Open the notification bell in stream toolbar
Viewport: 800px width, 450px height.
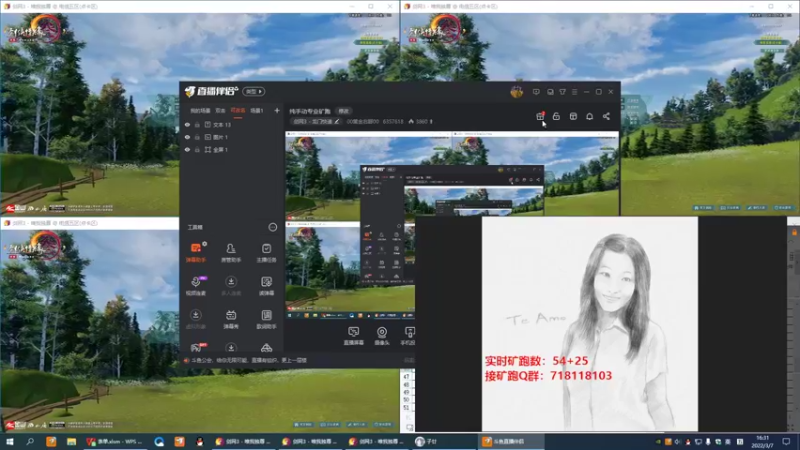tap(589, 116)
